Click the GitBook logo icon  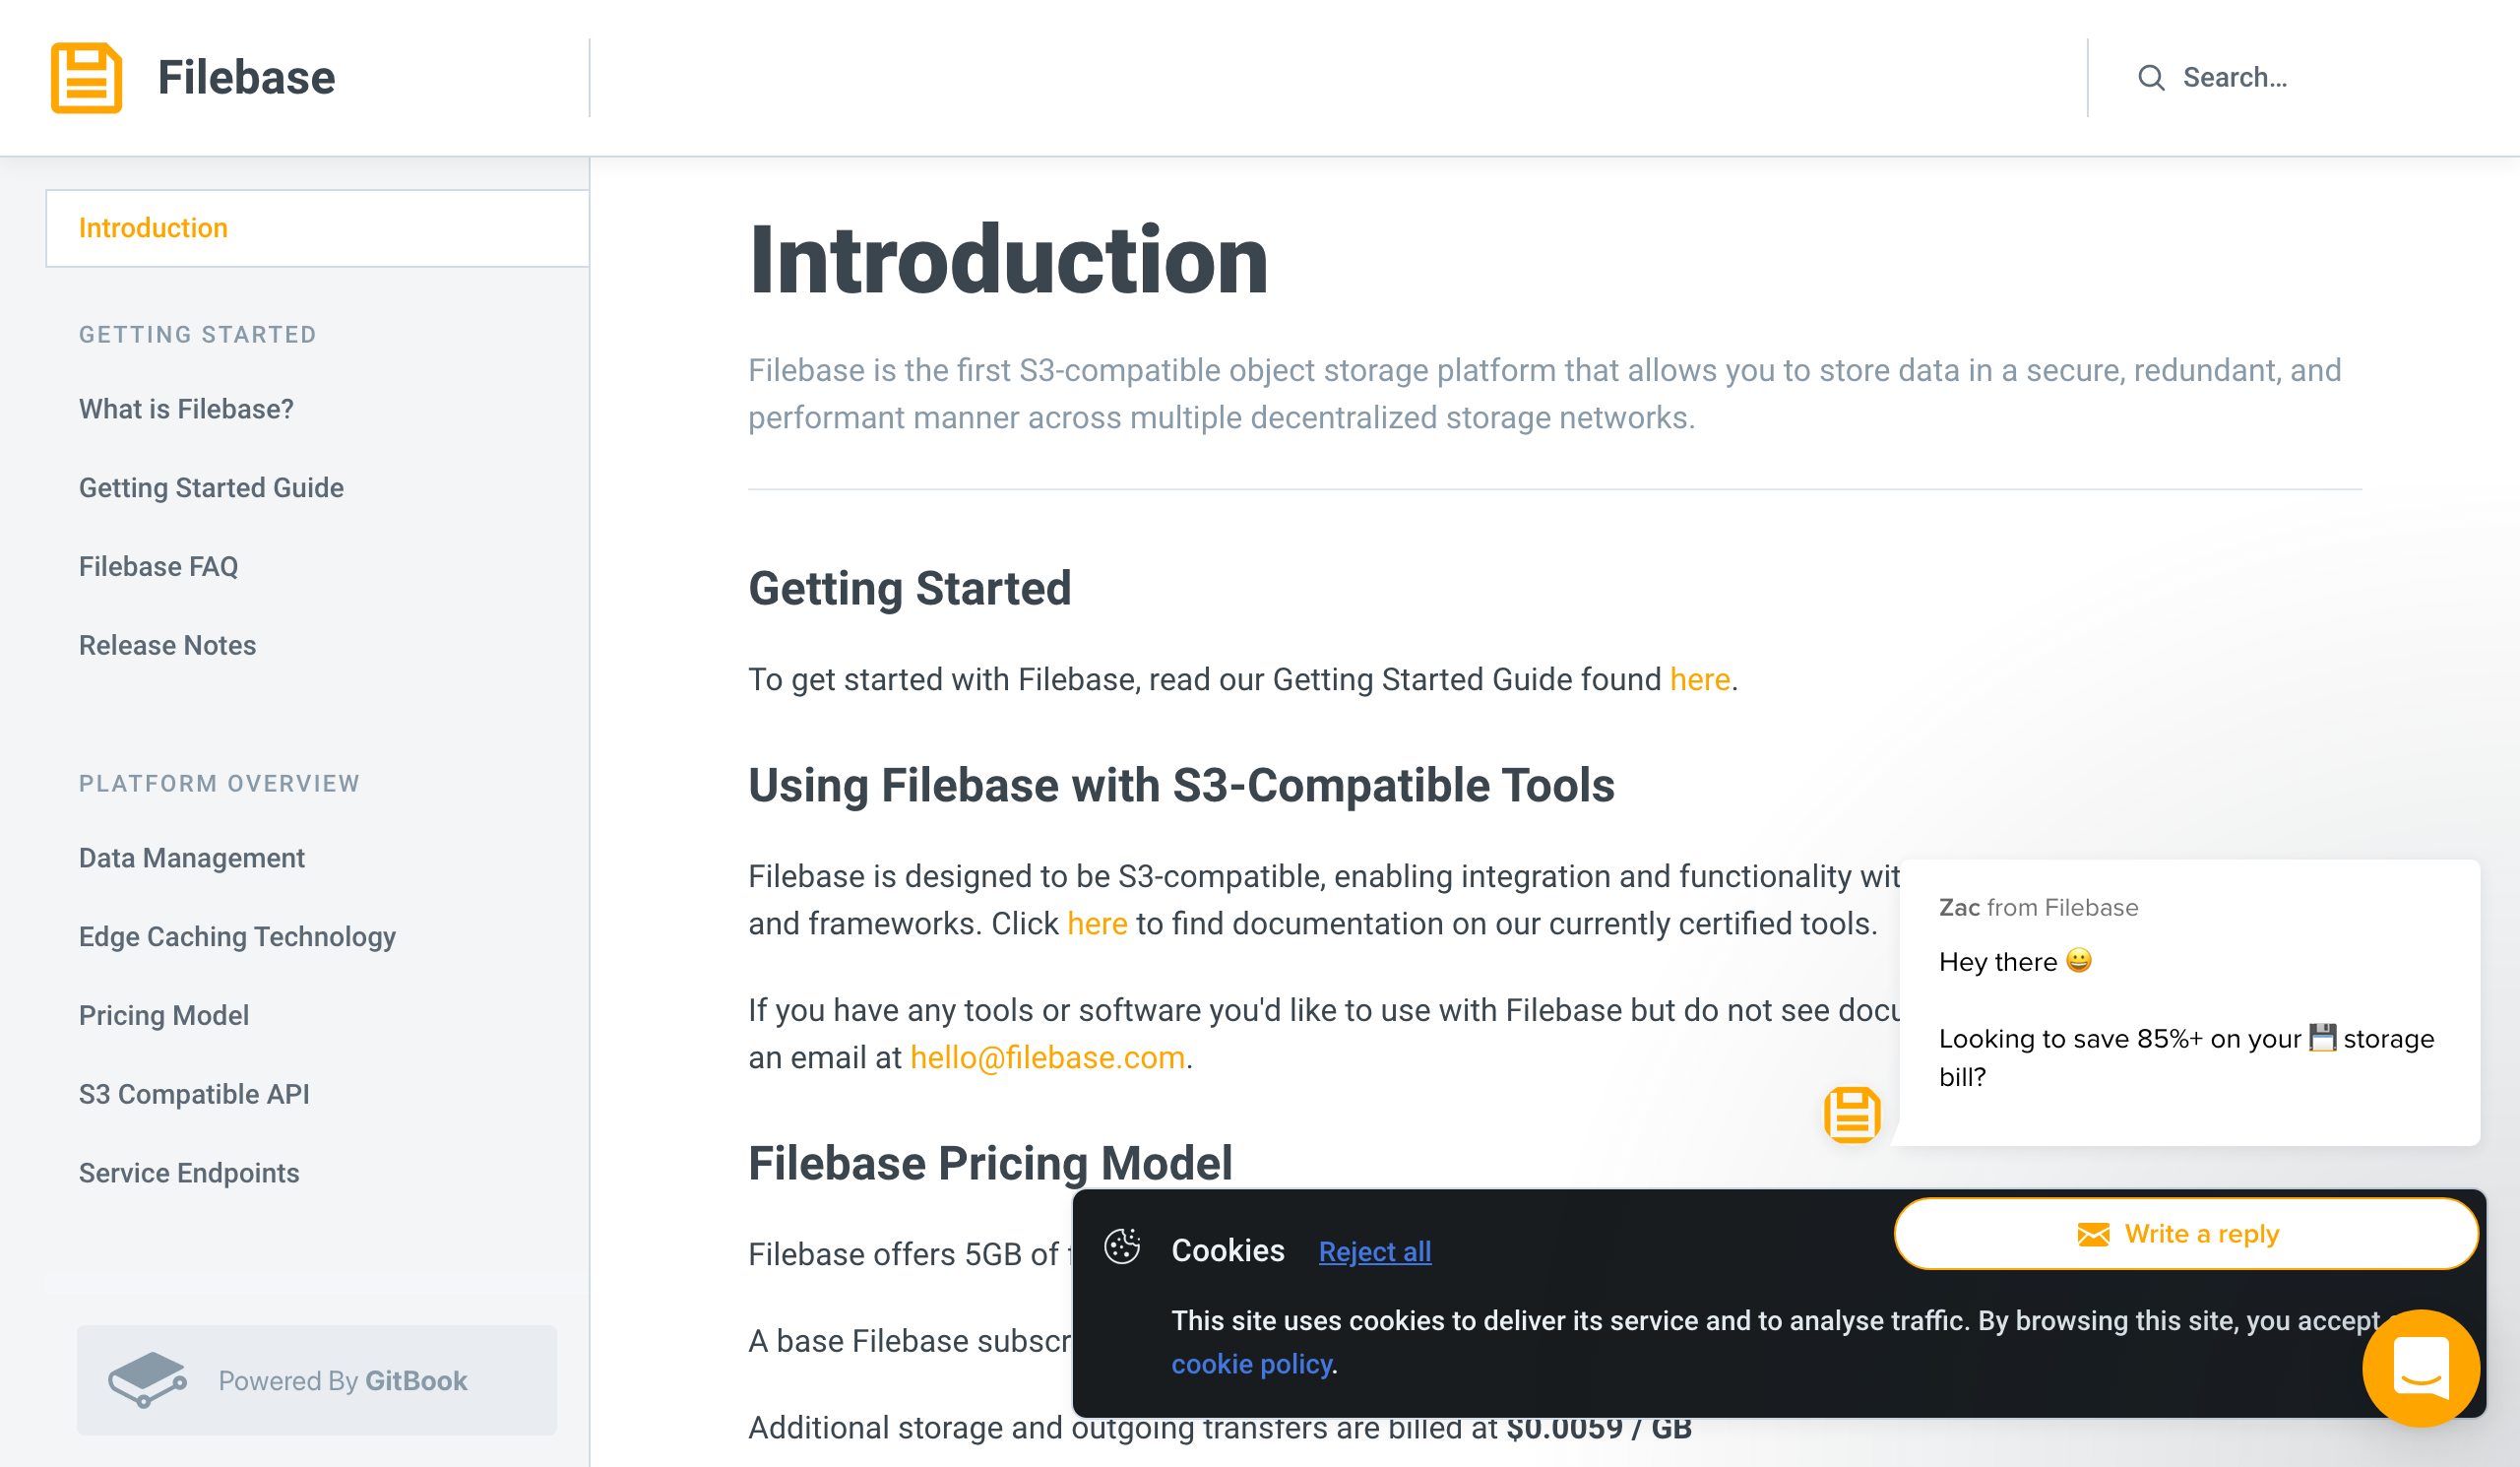point(147,1380)
